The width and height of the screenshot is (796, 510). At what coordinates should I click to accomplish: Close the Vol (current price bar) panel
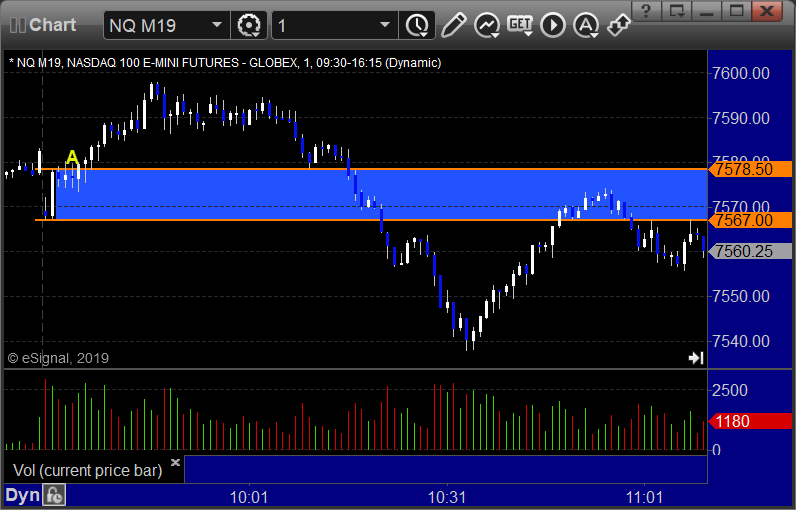(175, 462)
